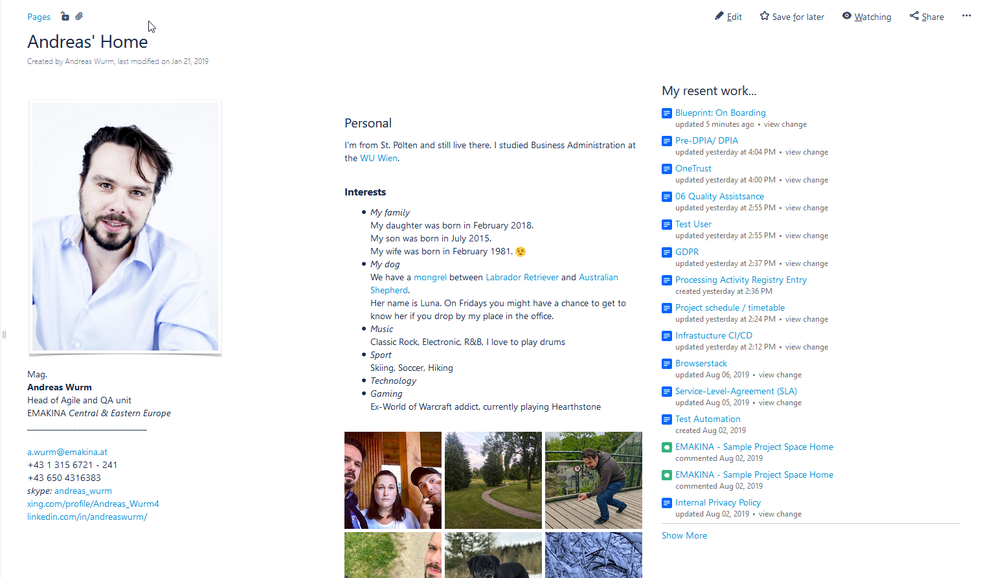
Task: Click page icon next to 06 Quality Assistsance
Action: click(666, 197)
